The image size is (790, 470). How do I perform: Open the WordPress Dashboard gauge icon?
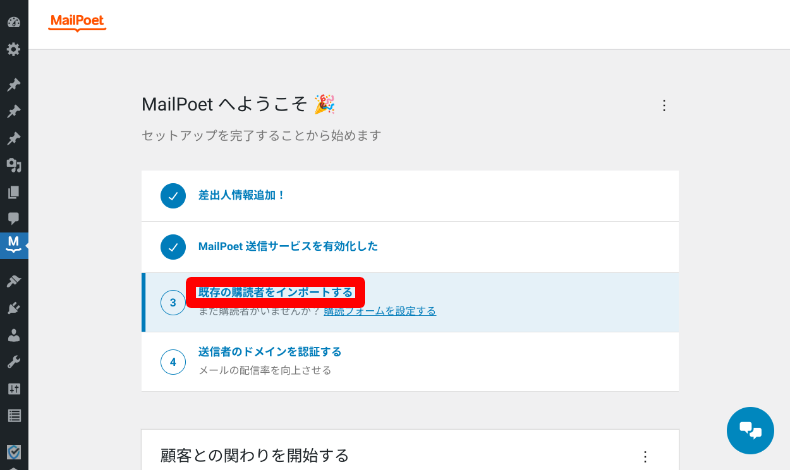coord(14,22)
